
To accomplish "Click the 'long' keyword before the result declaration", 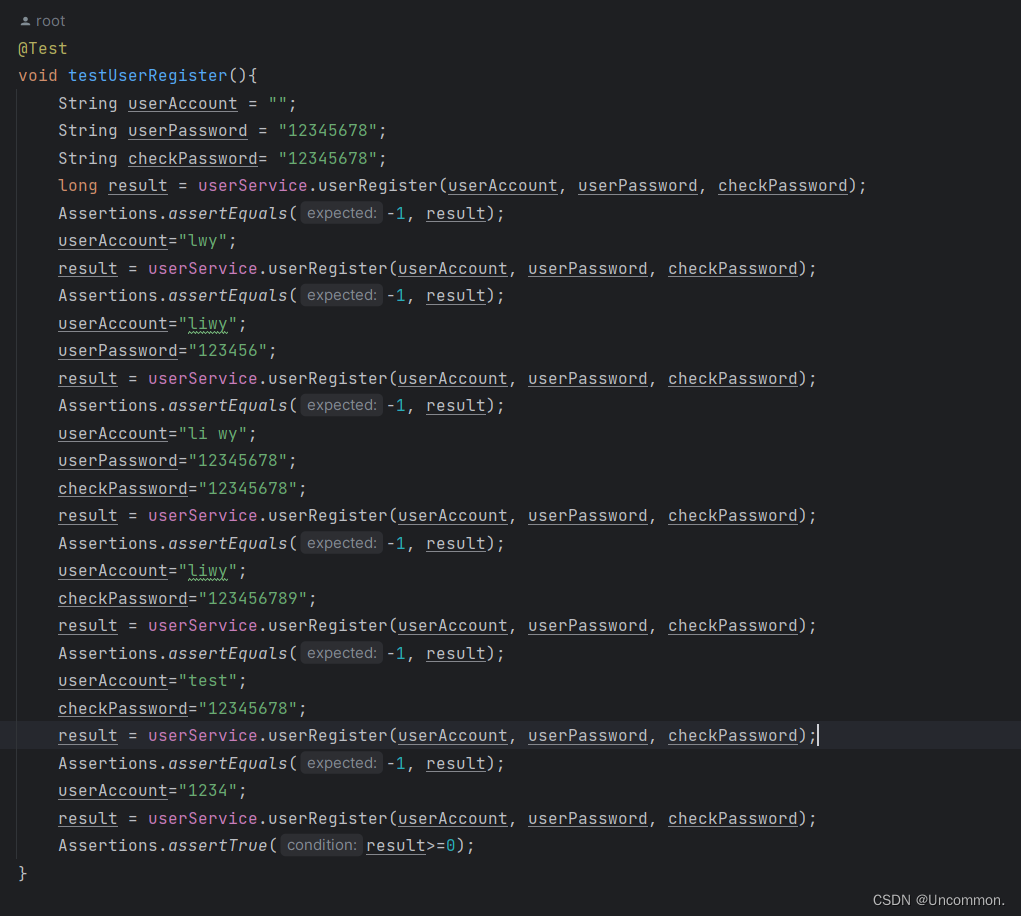I will coord(77,186).
